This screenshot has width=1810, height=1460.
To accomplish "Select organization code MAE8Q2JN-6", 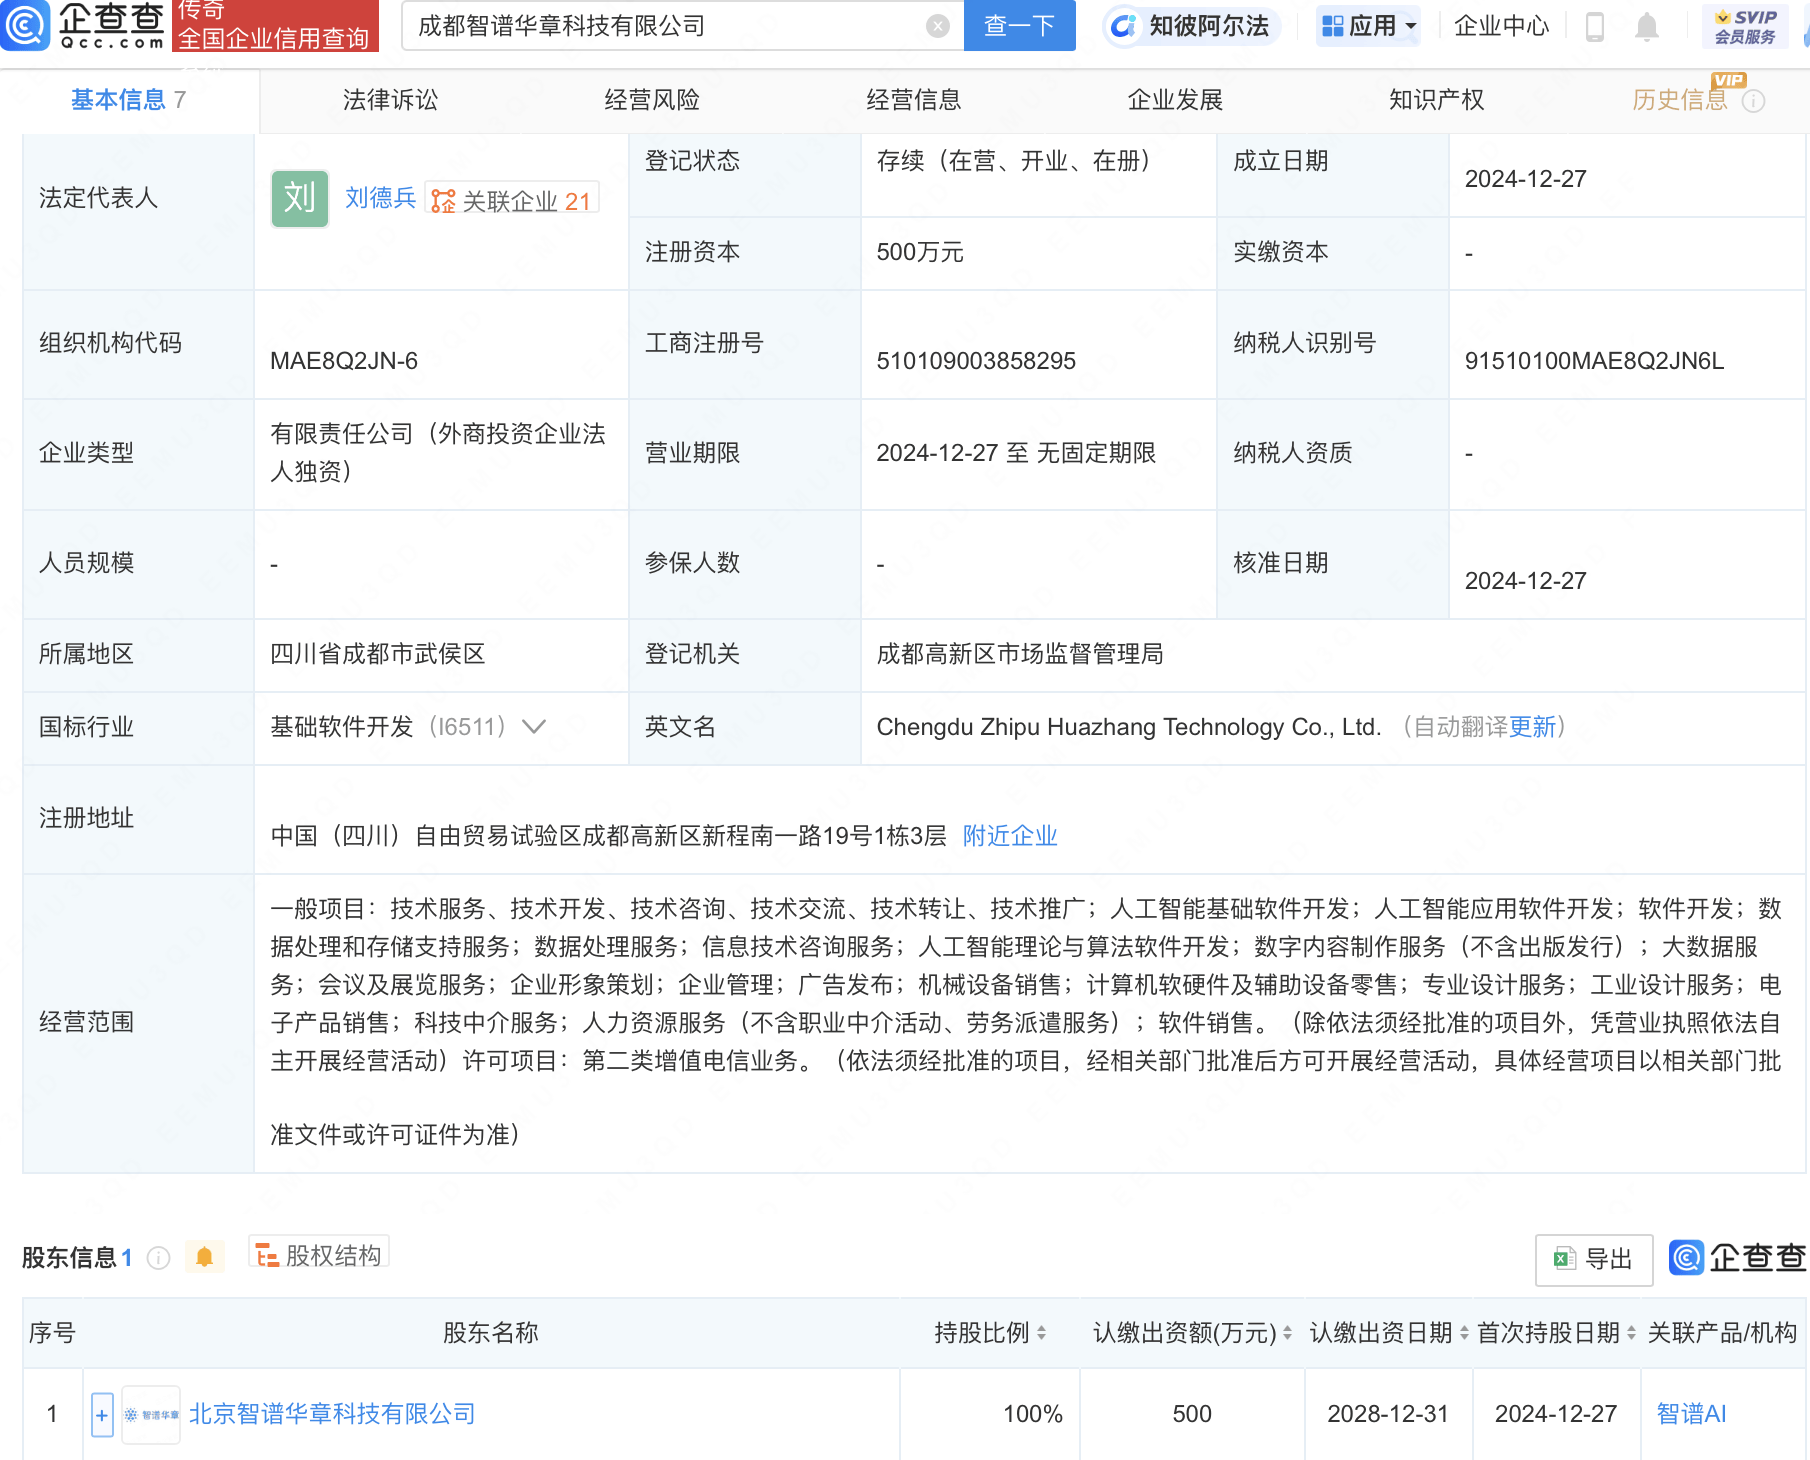I will tap(344, 361).
